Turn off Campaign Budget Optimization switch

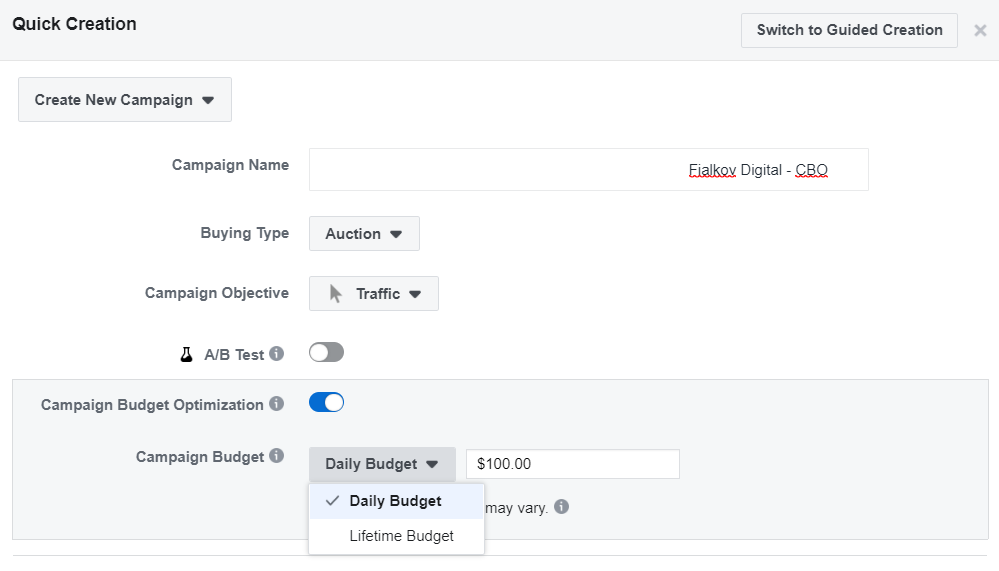pos(326,402)
